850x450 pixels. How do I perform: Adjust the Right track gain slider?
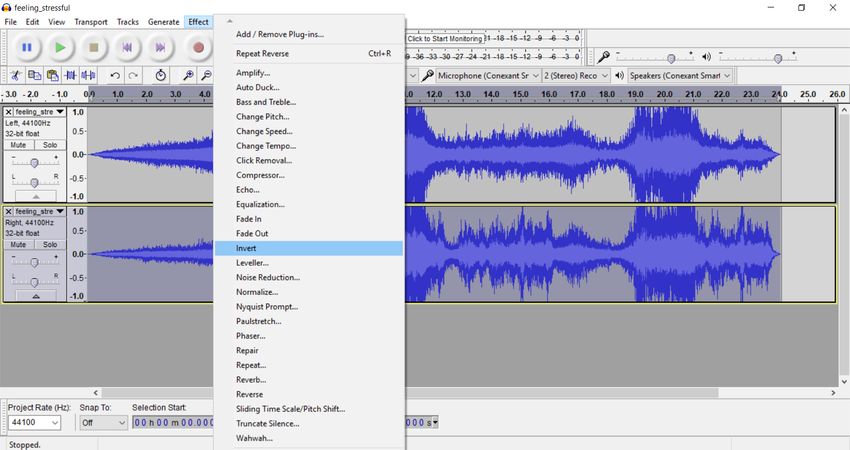(35, 262)
